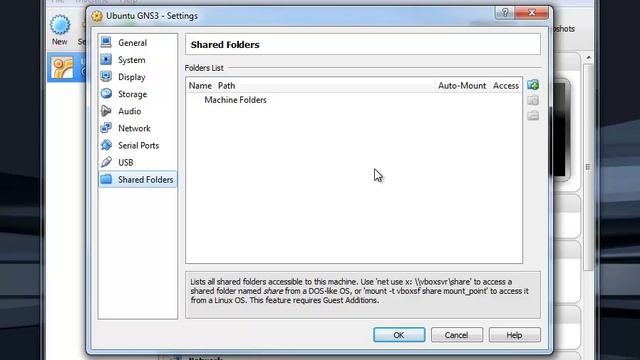Image resolution: width=640 pixels, height=360 pixels.
Task: Click the edit shared folder icon
Action: pos(533,100)
